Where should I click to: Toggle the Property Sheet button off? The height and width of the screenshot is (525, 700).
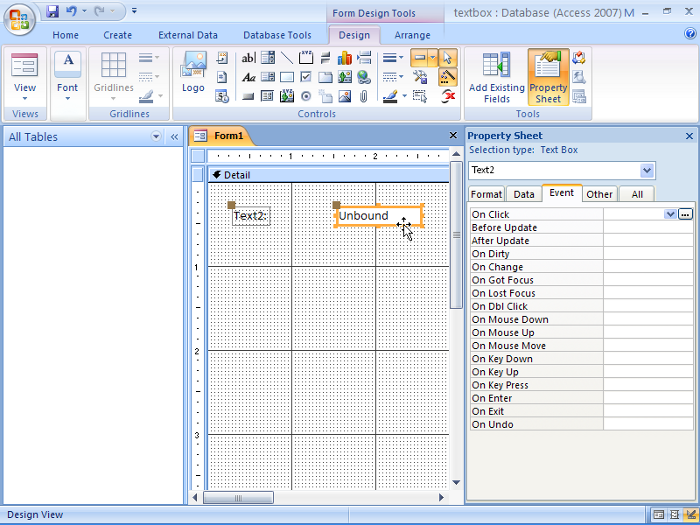coord(548,77)
